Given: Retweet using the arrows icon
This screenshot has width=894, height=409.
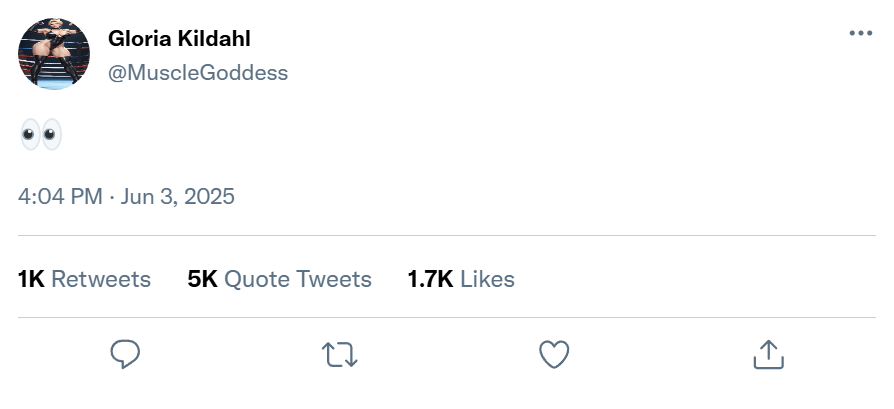Looking at the screenshot, I should [340, 353].
